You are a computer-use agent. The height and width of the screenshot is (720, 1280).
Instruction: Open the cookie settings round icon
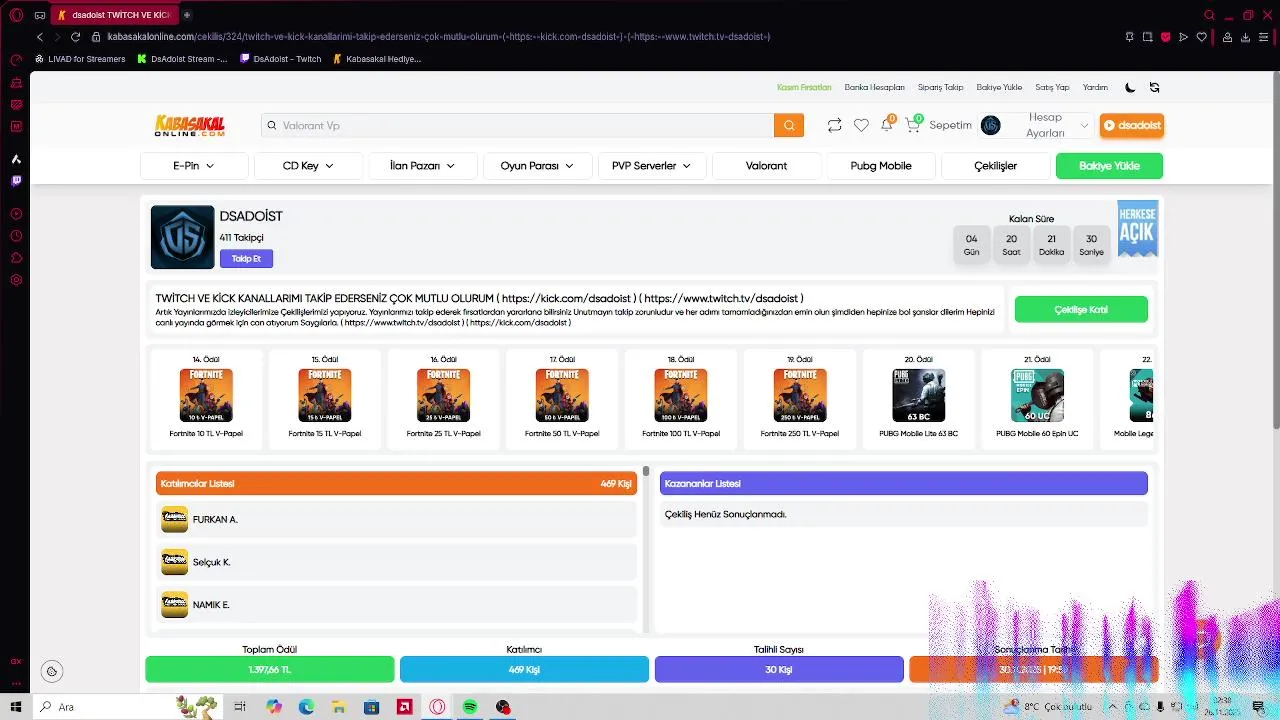pos(52,672)
